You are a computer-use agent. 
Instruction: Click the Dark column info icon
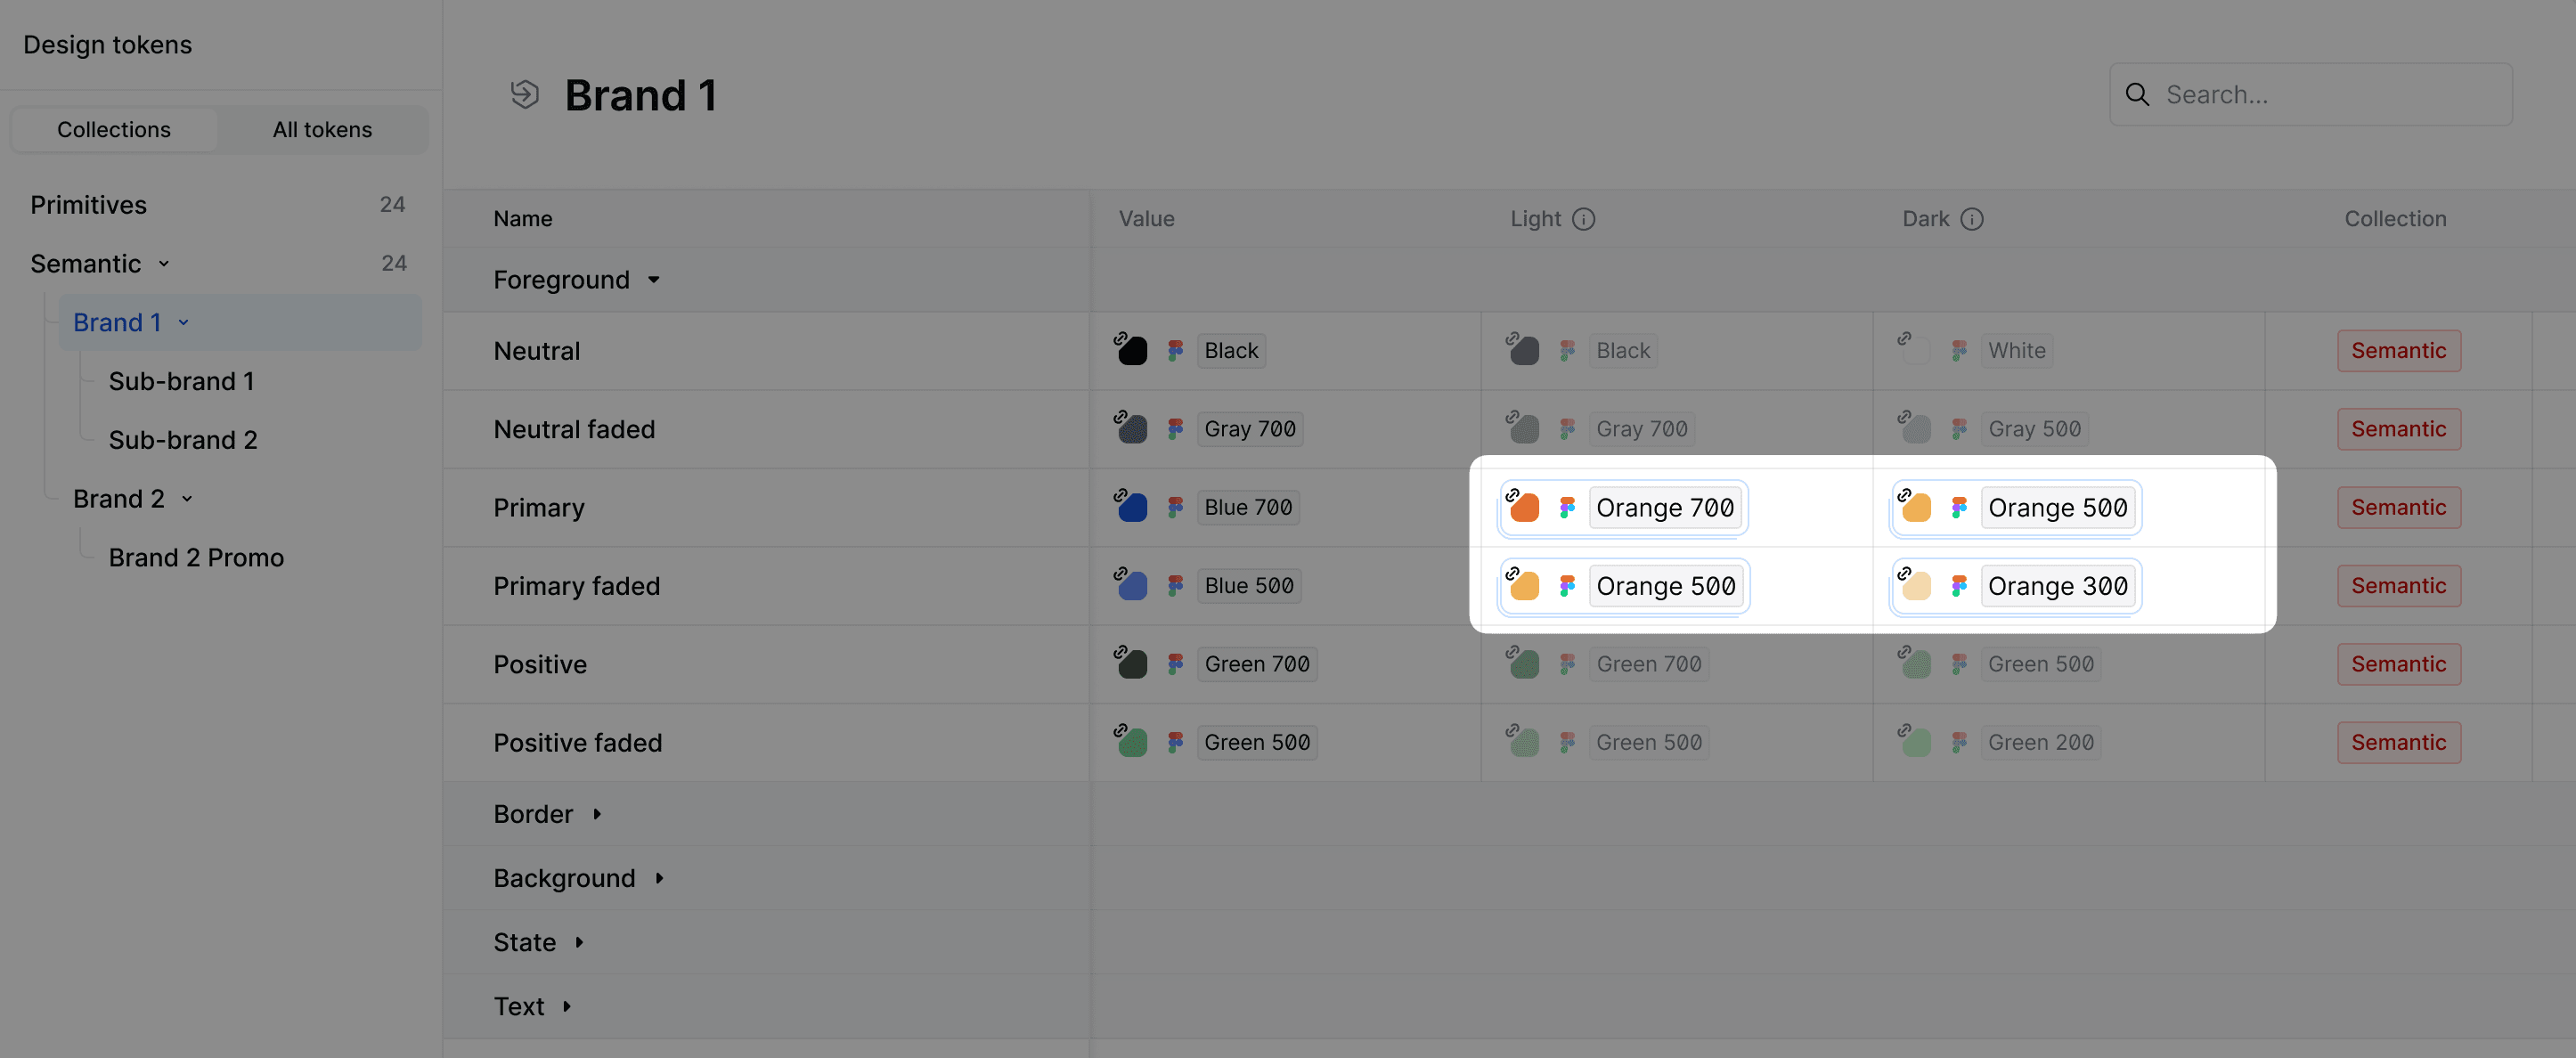pos(1971,219)
